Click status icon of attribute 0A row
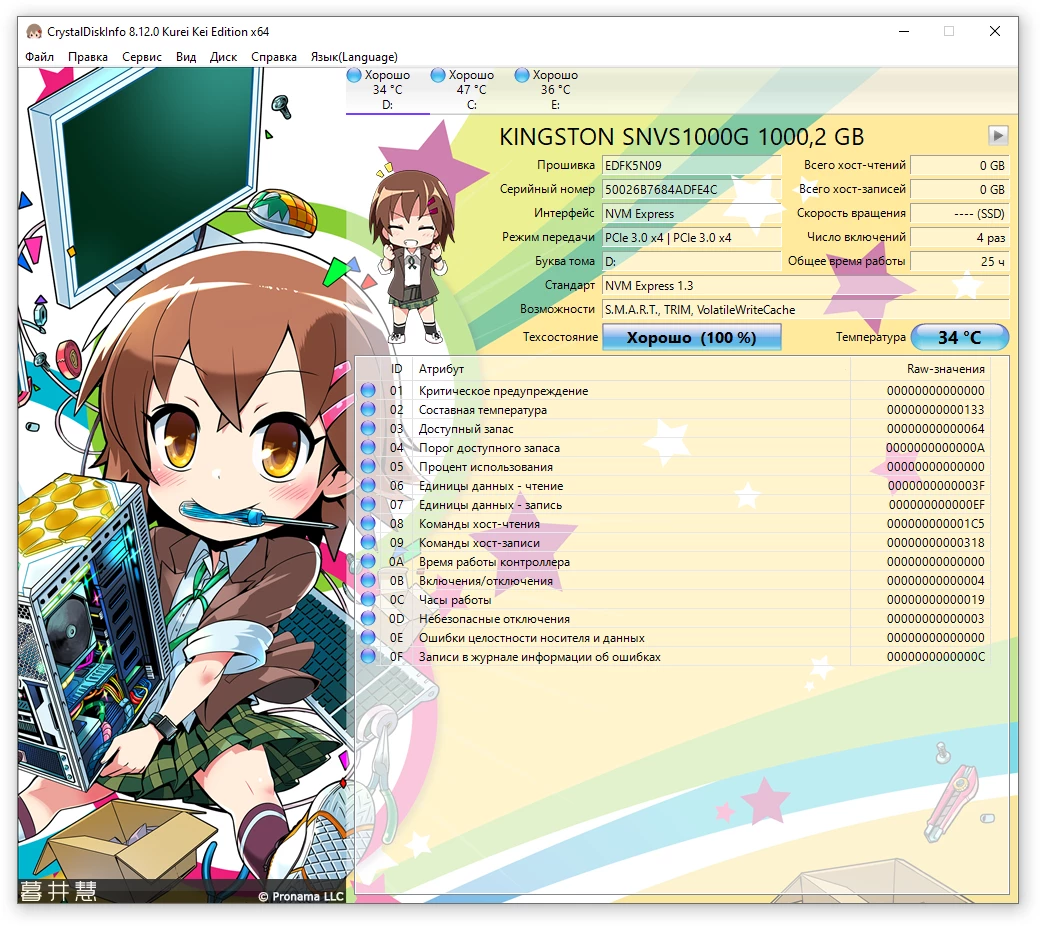Screen dimensions: 1040x926 [368, 562]
